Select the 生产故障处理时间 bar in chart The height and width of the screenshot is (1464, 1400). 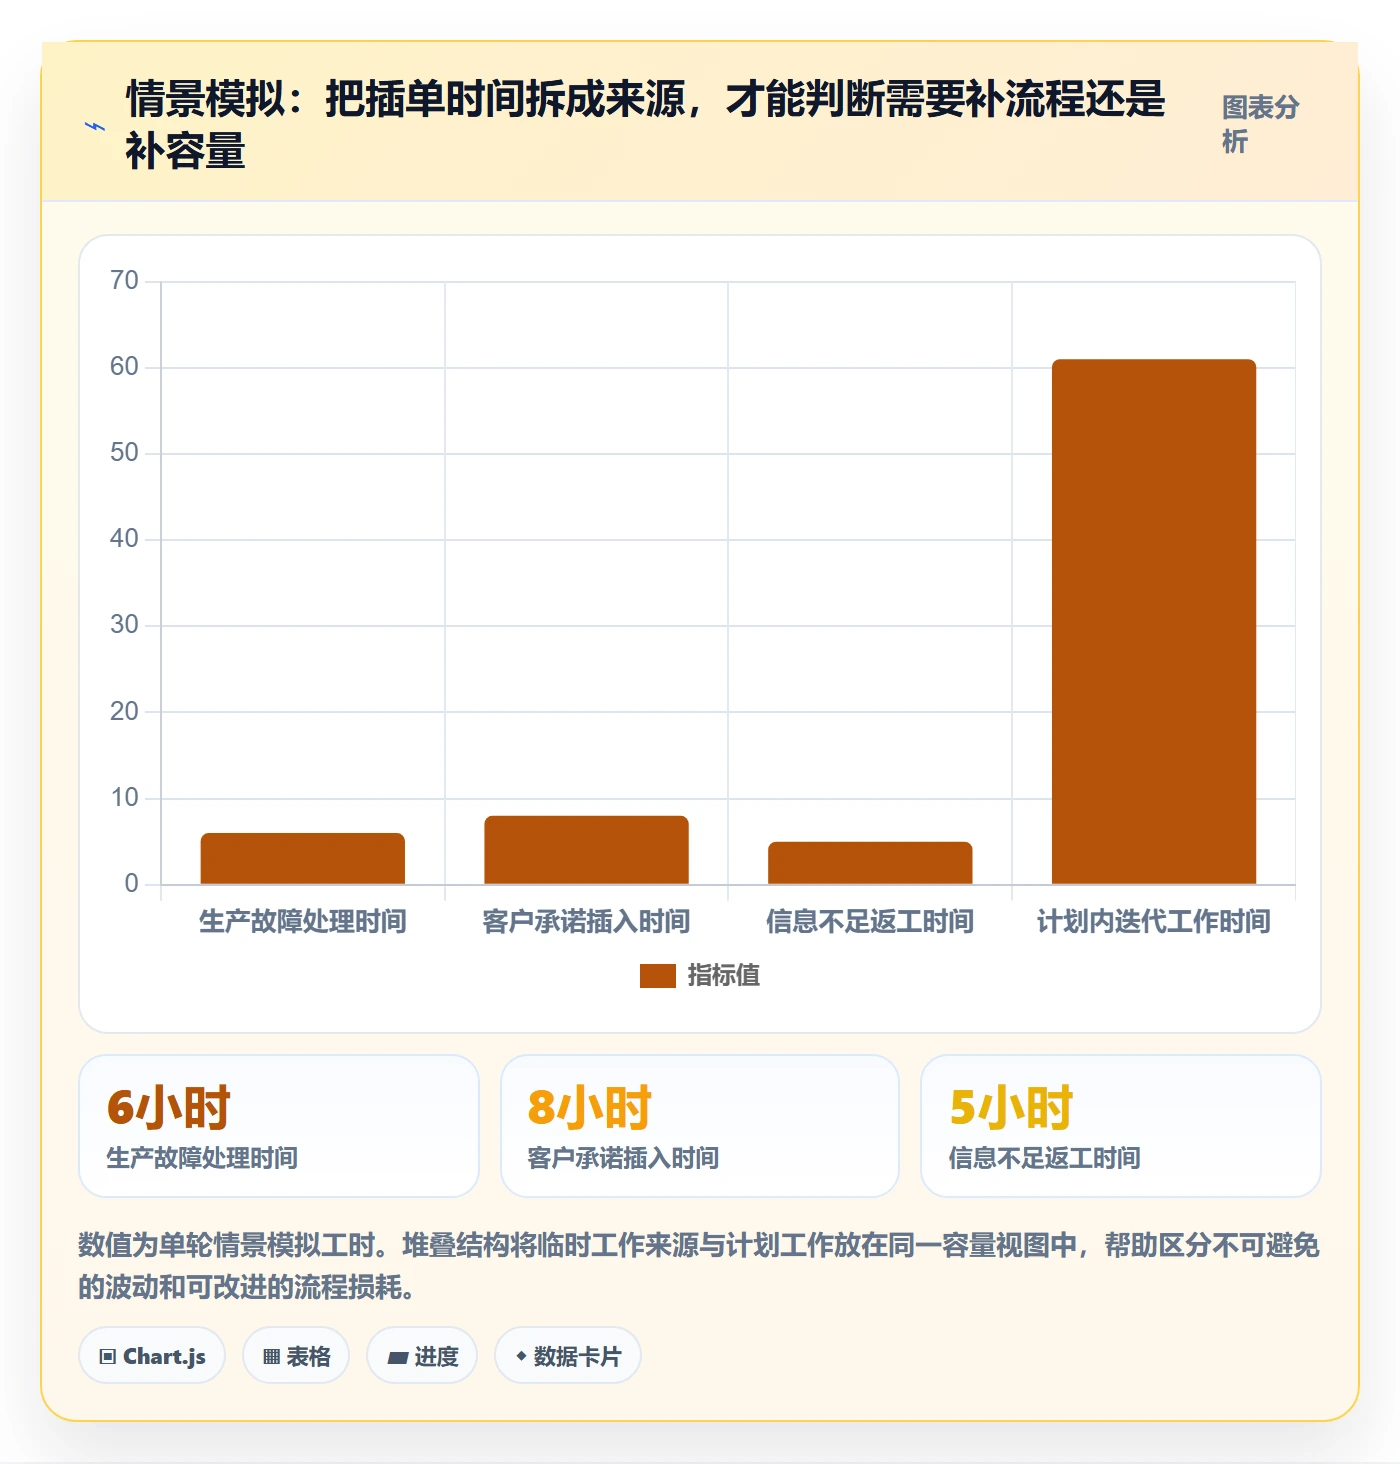point(303,859)
